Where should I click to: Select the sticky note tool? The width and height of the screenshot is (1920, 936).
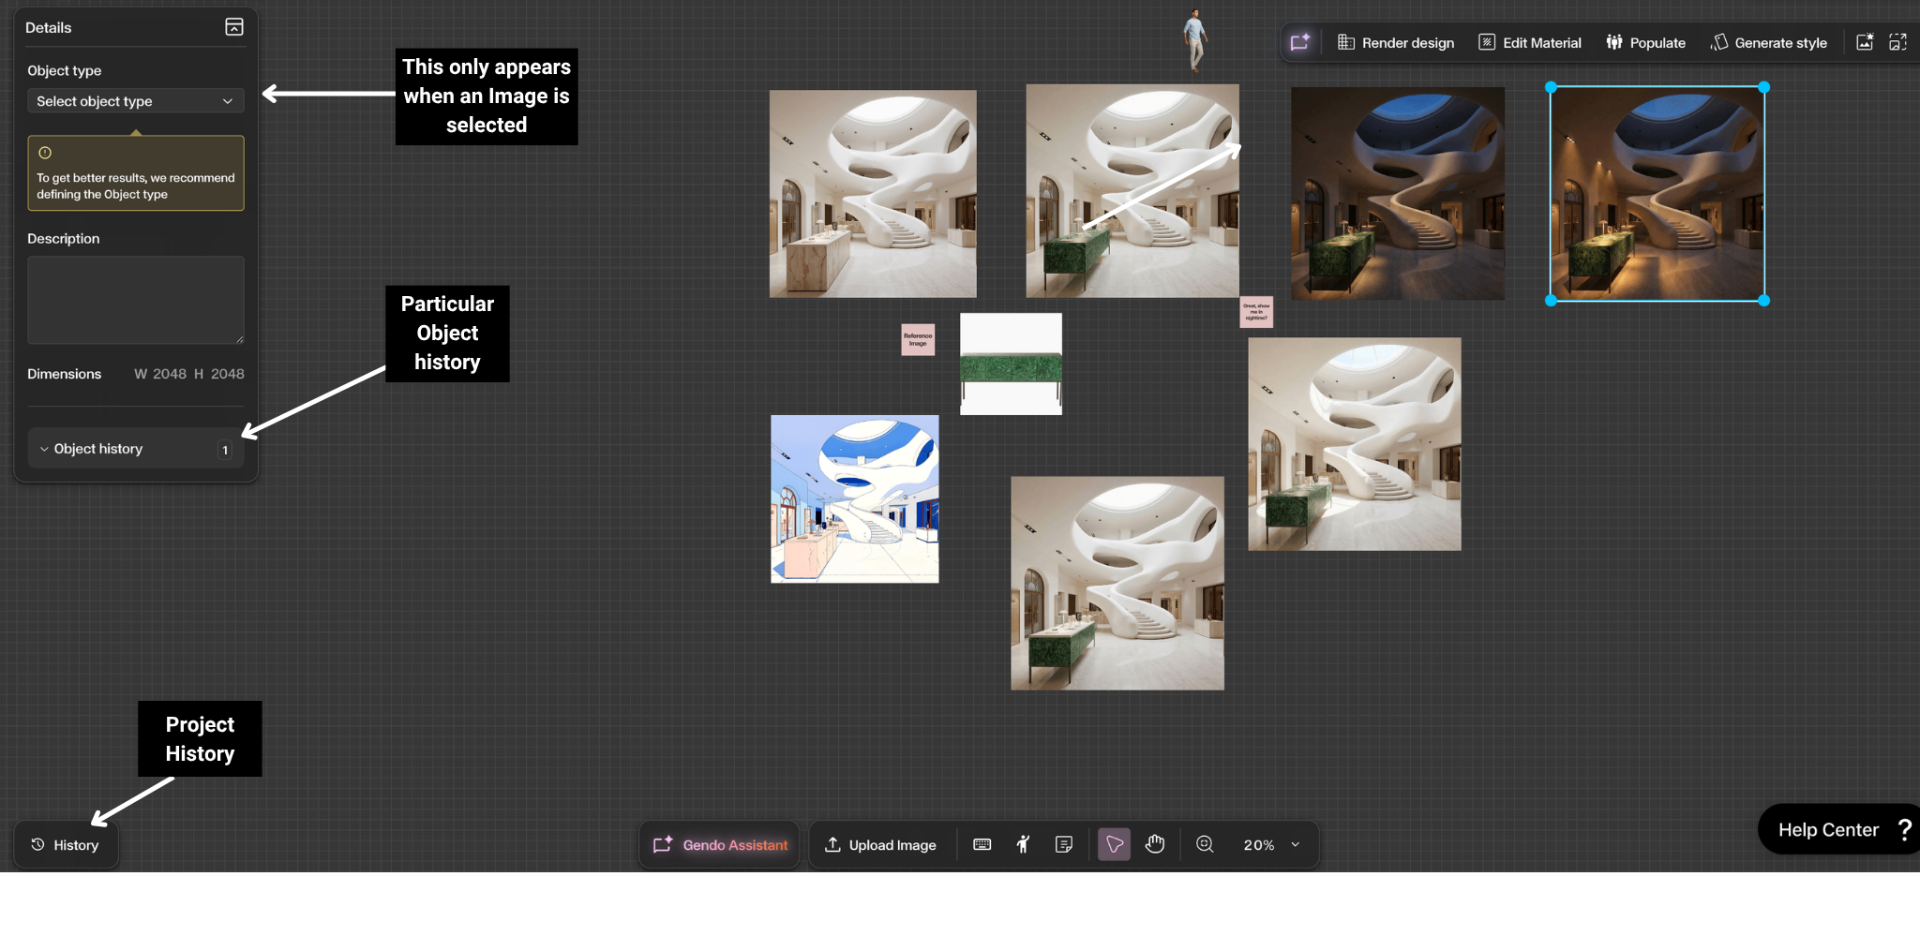[1064, 845]
